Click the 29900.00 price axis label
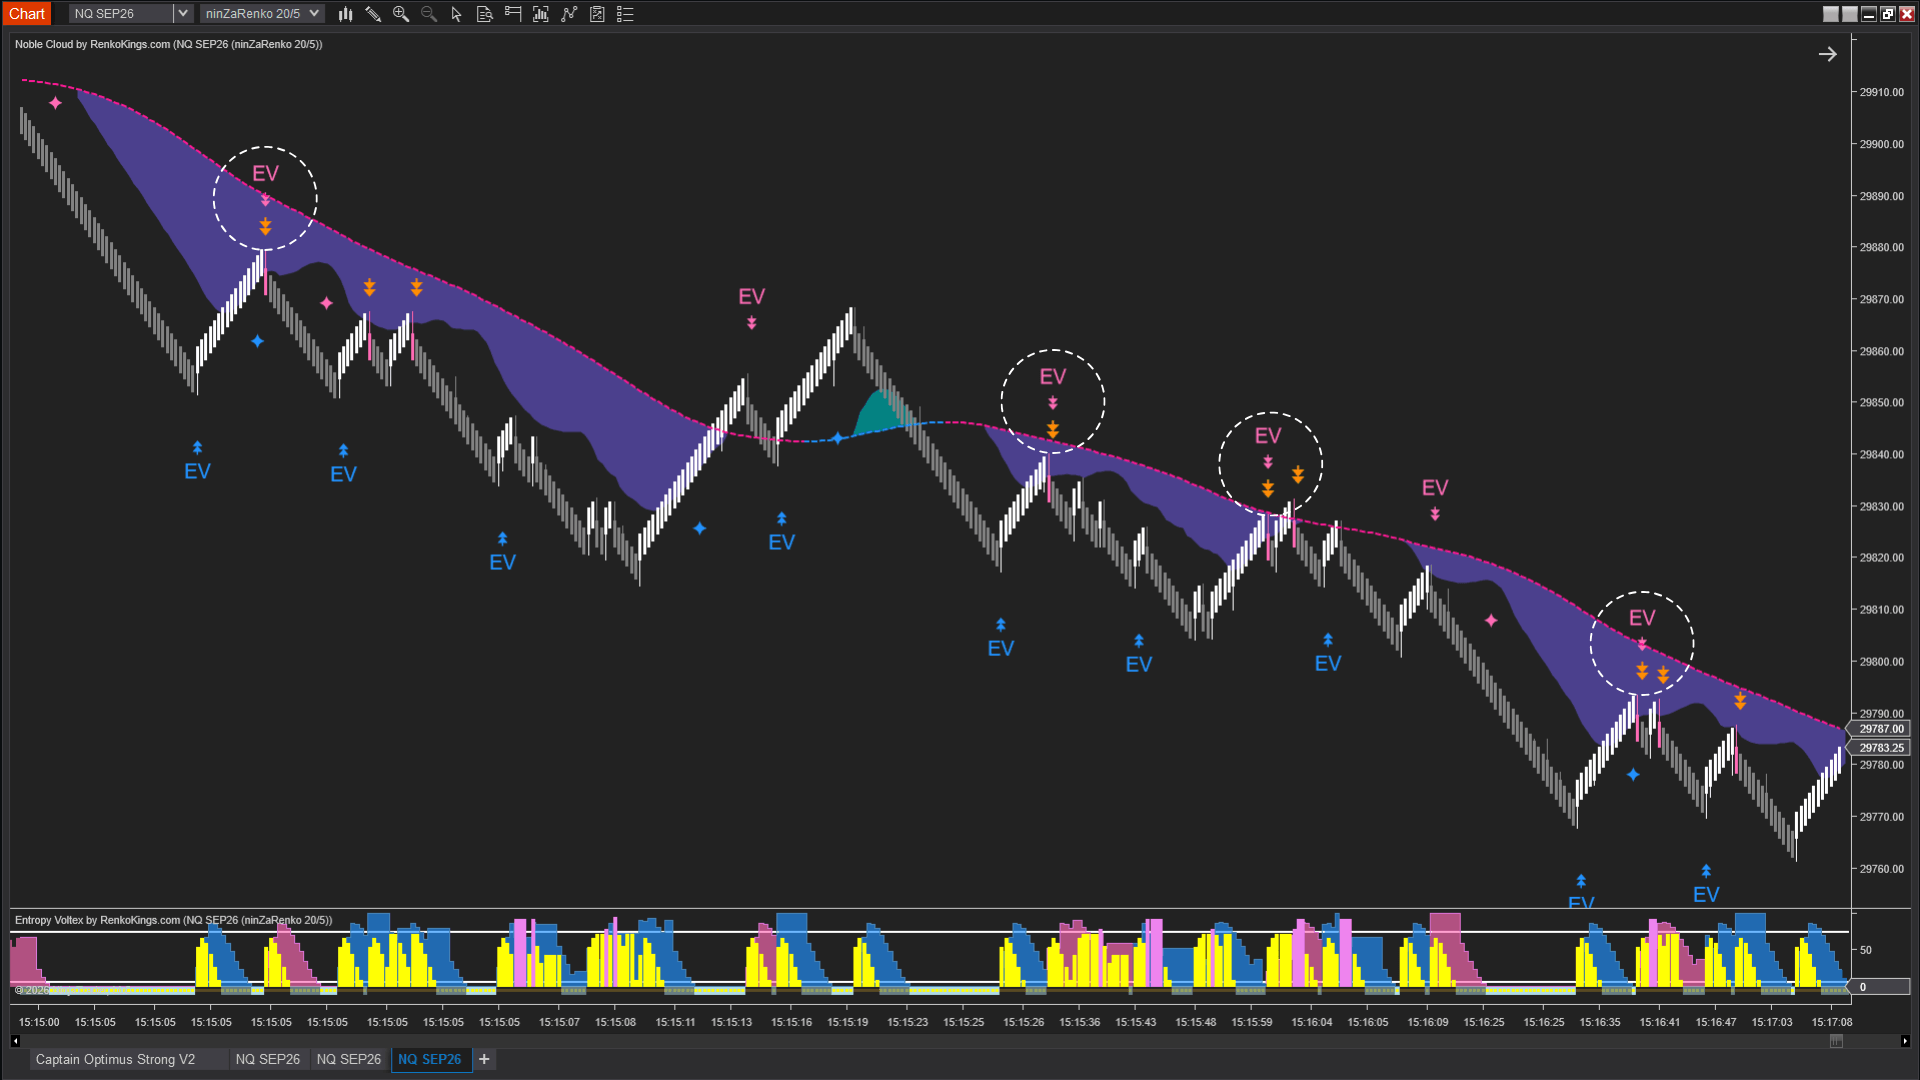Viewport: 1920px width, 1080px height. pos(1881,144)
